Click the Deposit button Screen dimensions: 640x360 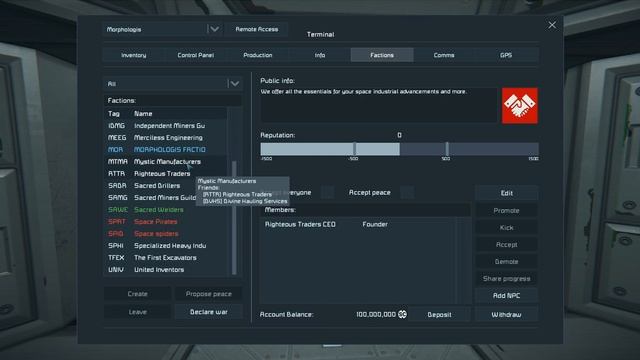[x=439, y=315]
